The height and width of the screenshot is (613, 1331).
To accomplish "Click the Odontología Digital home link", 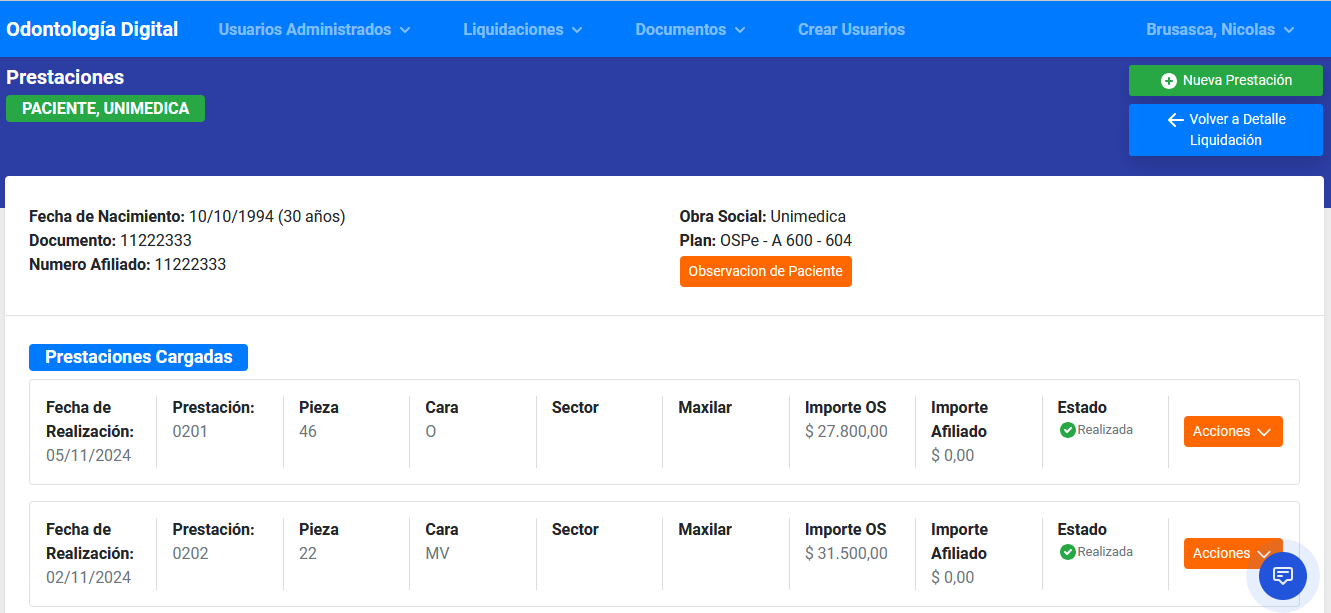I will point(92,29).
